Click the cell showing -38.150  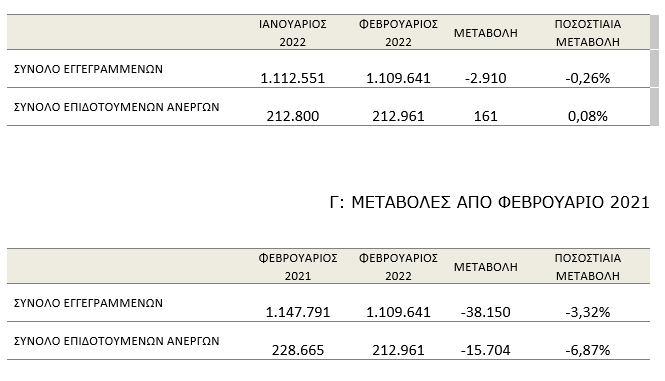point(486,312)
